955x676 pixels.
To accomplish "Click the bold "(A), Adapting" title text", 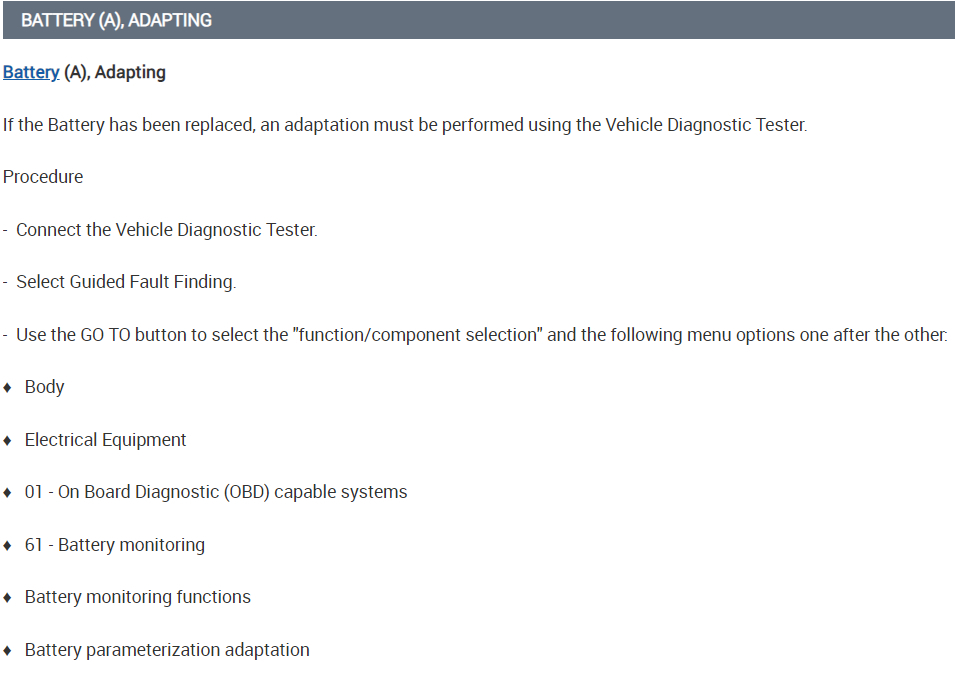I will [x=115, y=73].
